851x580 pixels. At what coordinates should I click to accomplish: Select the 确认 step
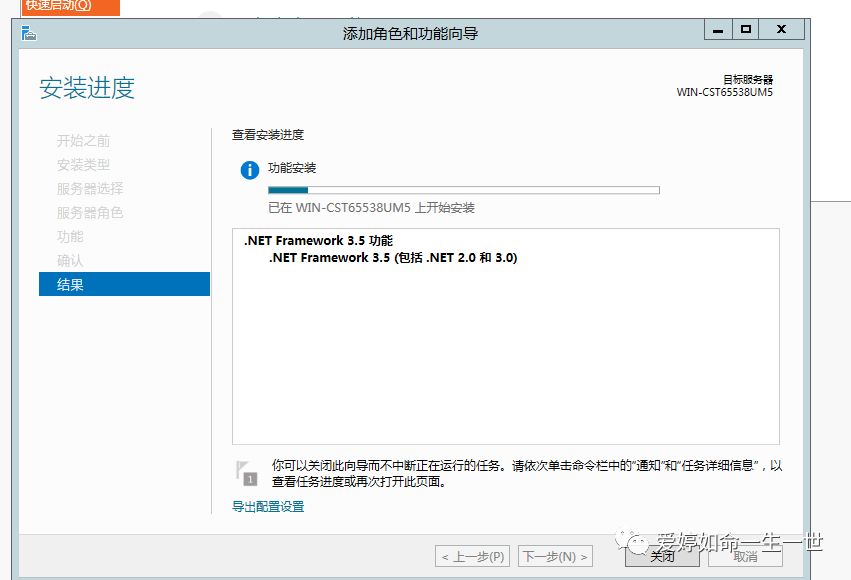70,260
